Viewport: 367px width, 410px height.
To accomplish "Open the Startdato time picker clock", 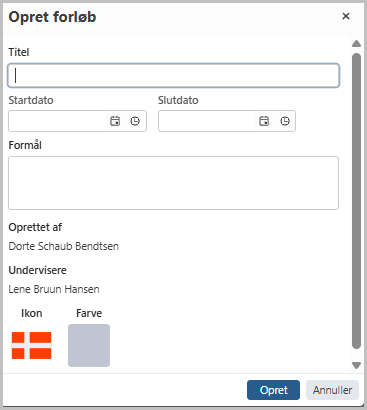I will point(135,121).
